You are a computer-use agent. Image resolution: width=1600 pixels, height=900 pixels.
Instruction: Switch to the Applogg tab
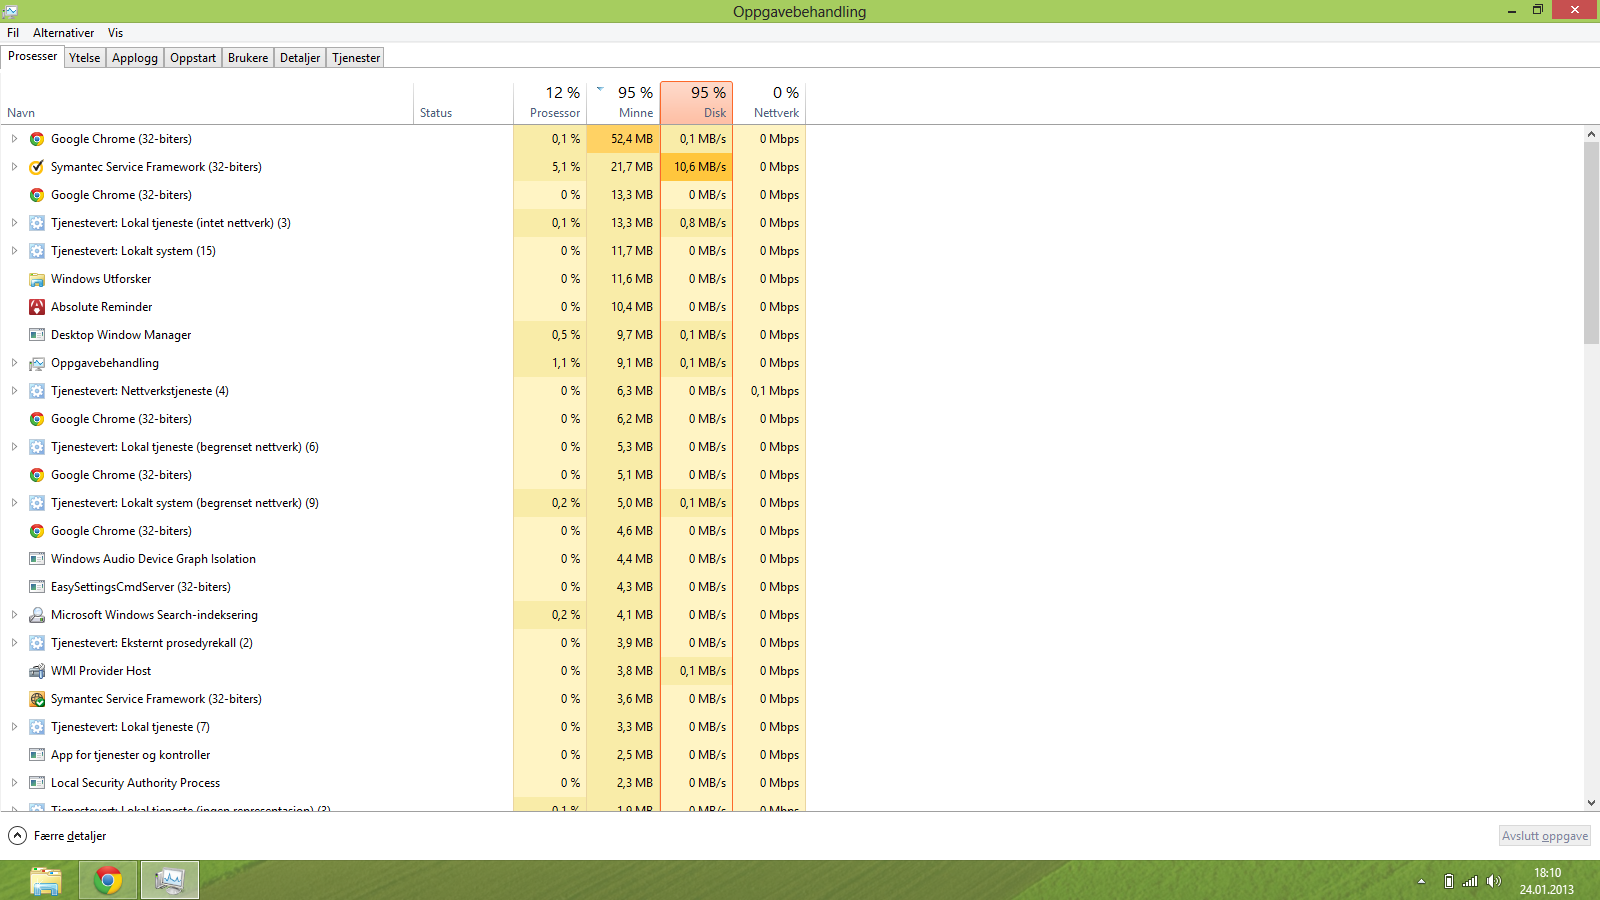(x=135, y=58)
